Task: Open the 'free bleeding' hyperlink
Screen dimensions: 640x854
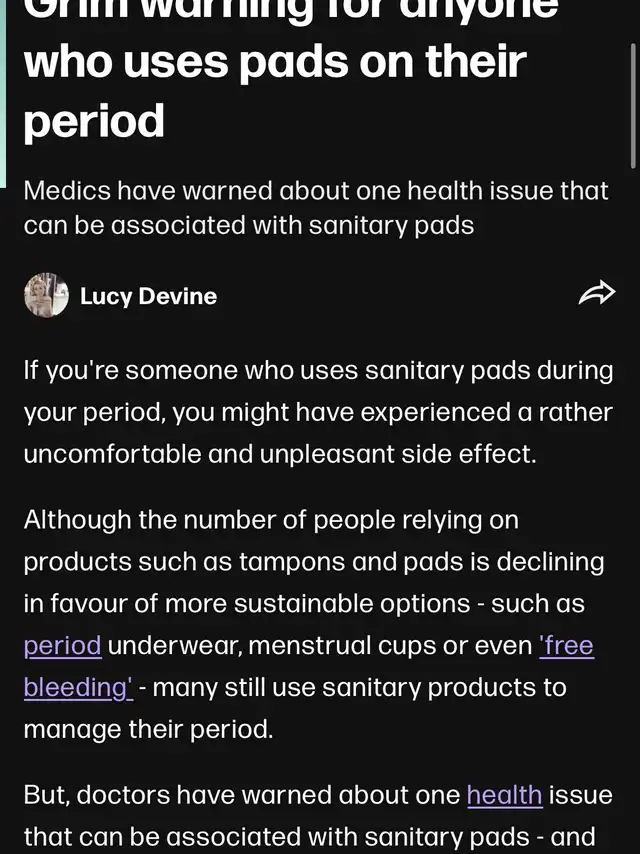Action: tap(566, 646)
